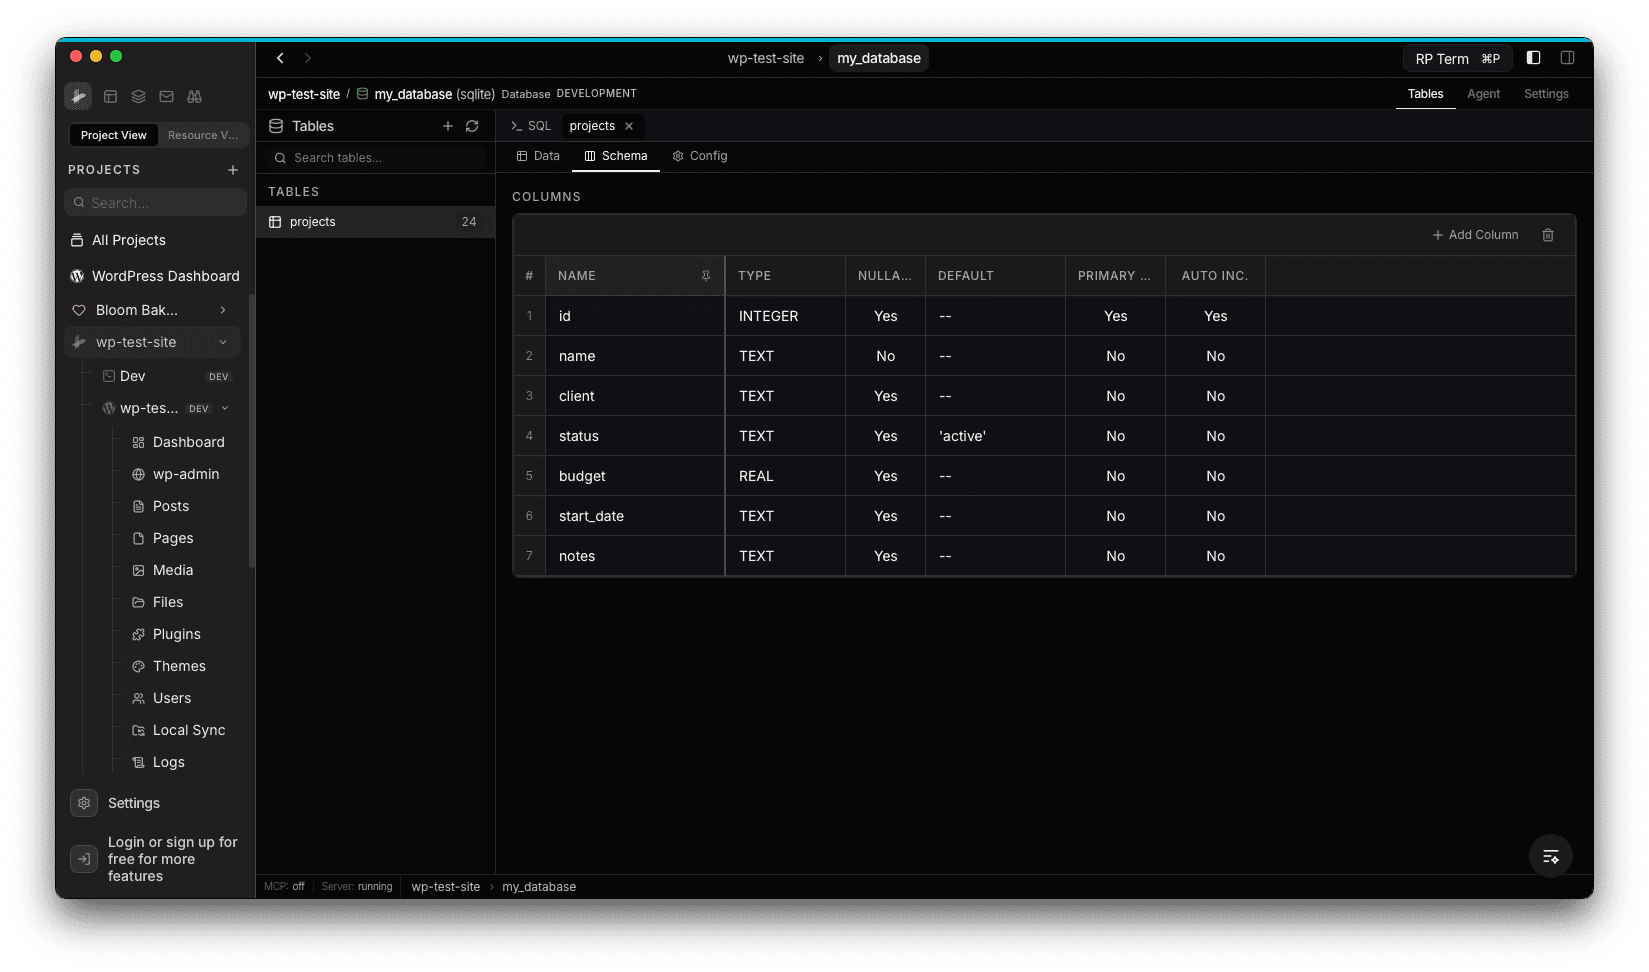Open the Agent tab
This screenshot has height=972, width=1649.
(1484, 93)
